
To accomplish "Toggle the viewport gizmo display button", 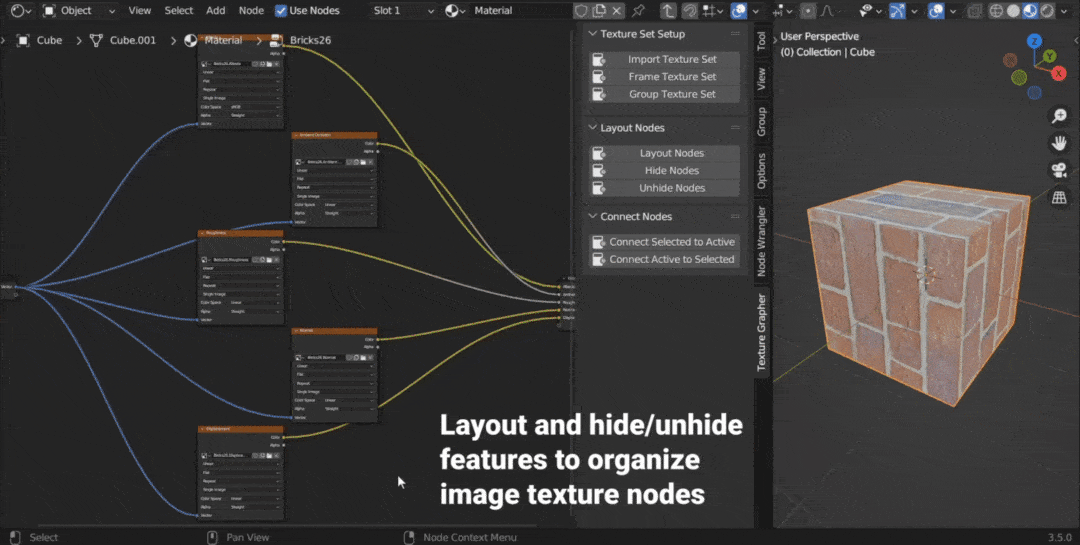I will tap(897, 10).
